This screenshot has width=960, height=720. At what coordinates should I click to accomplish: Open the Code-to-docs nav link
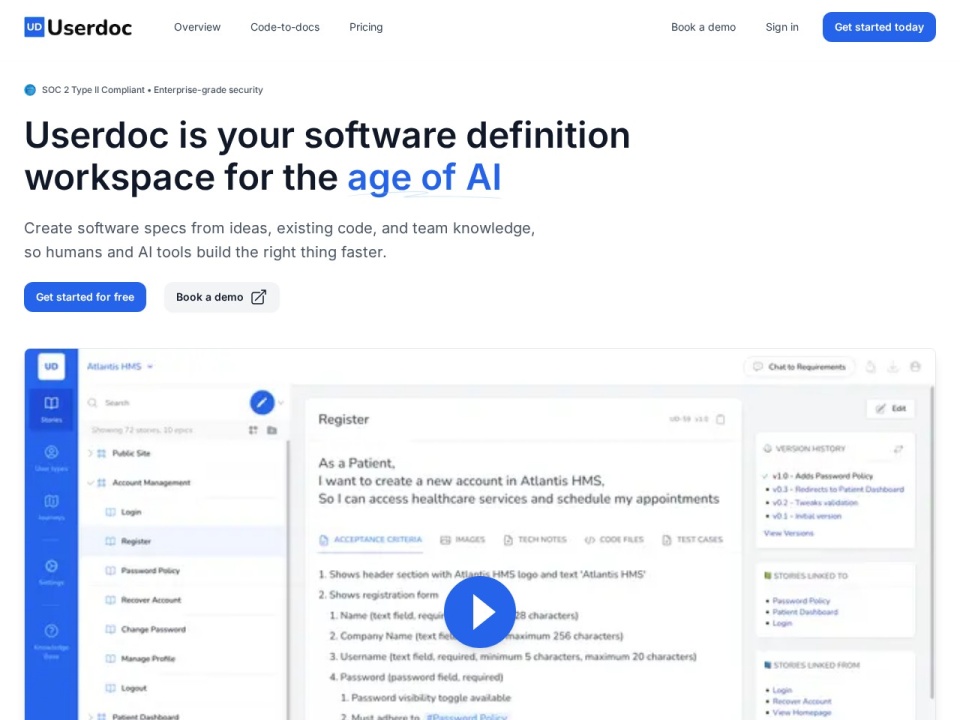tap(285, 27)
